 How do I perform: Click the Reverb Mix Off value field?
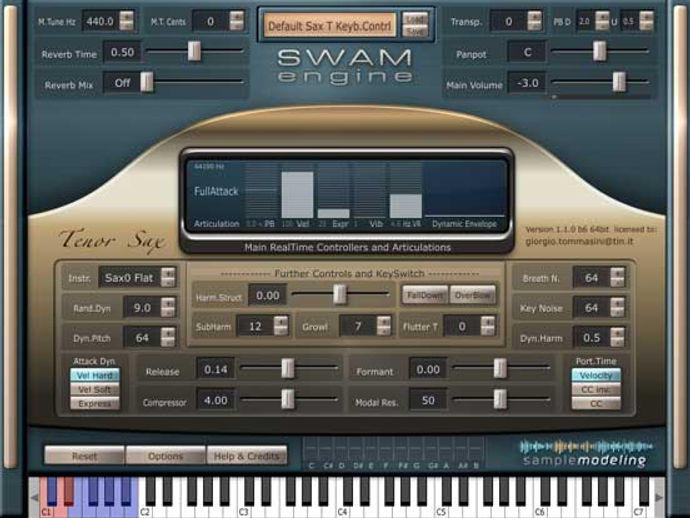[x=122, y=83]
